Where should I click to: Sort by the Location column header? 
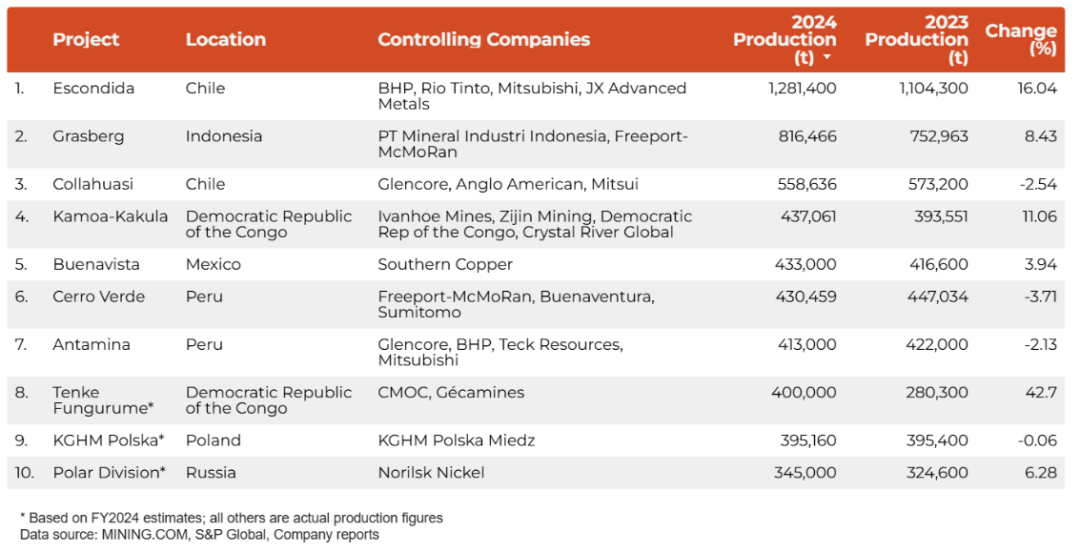tap(225, 40)
